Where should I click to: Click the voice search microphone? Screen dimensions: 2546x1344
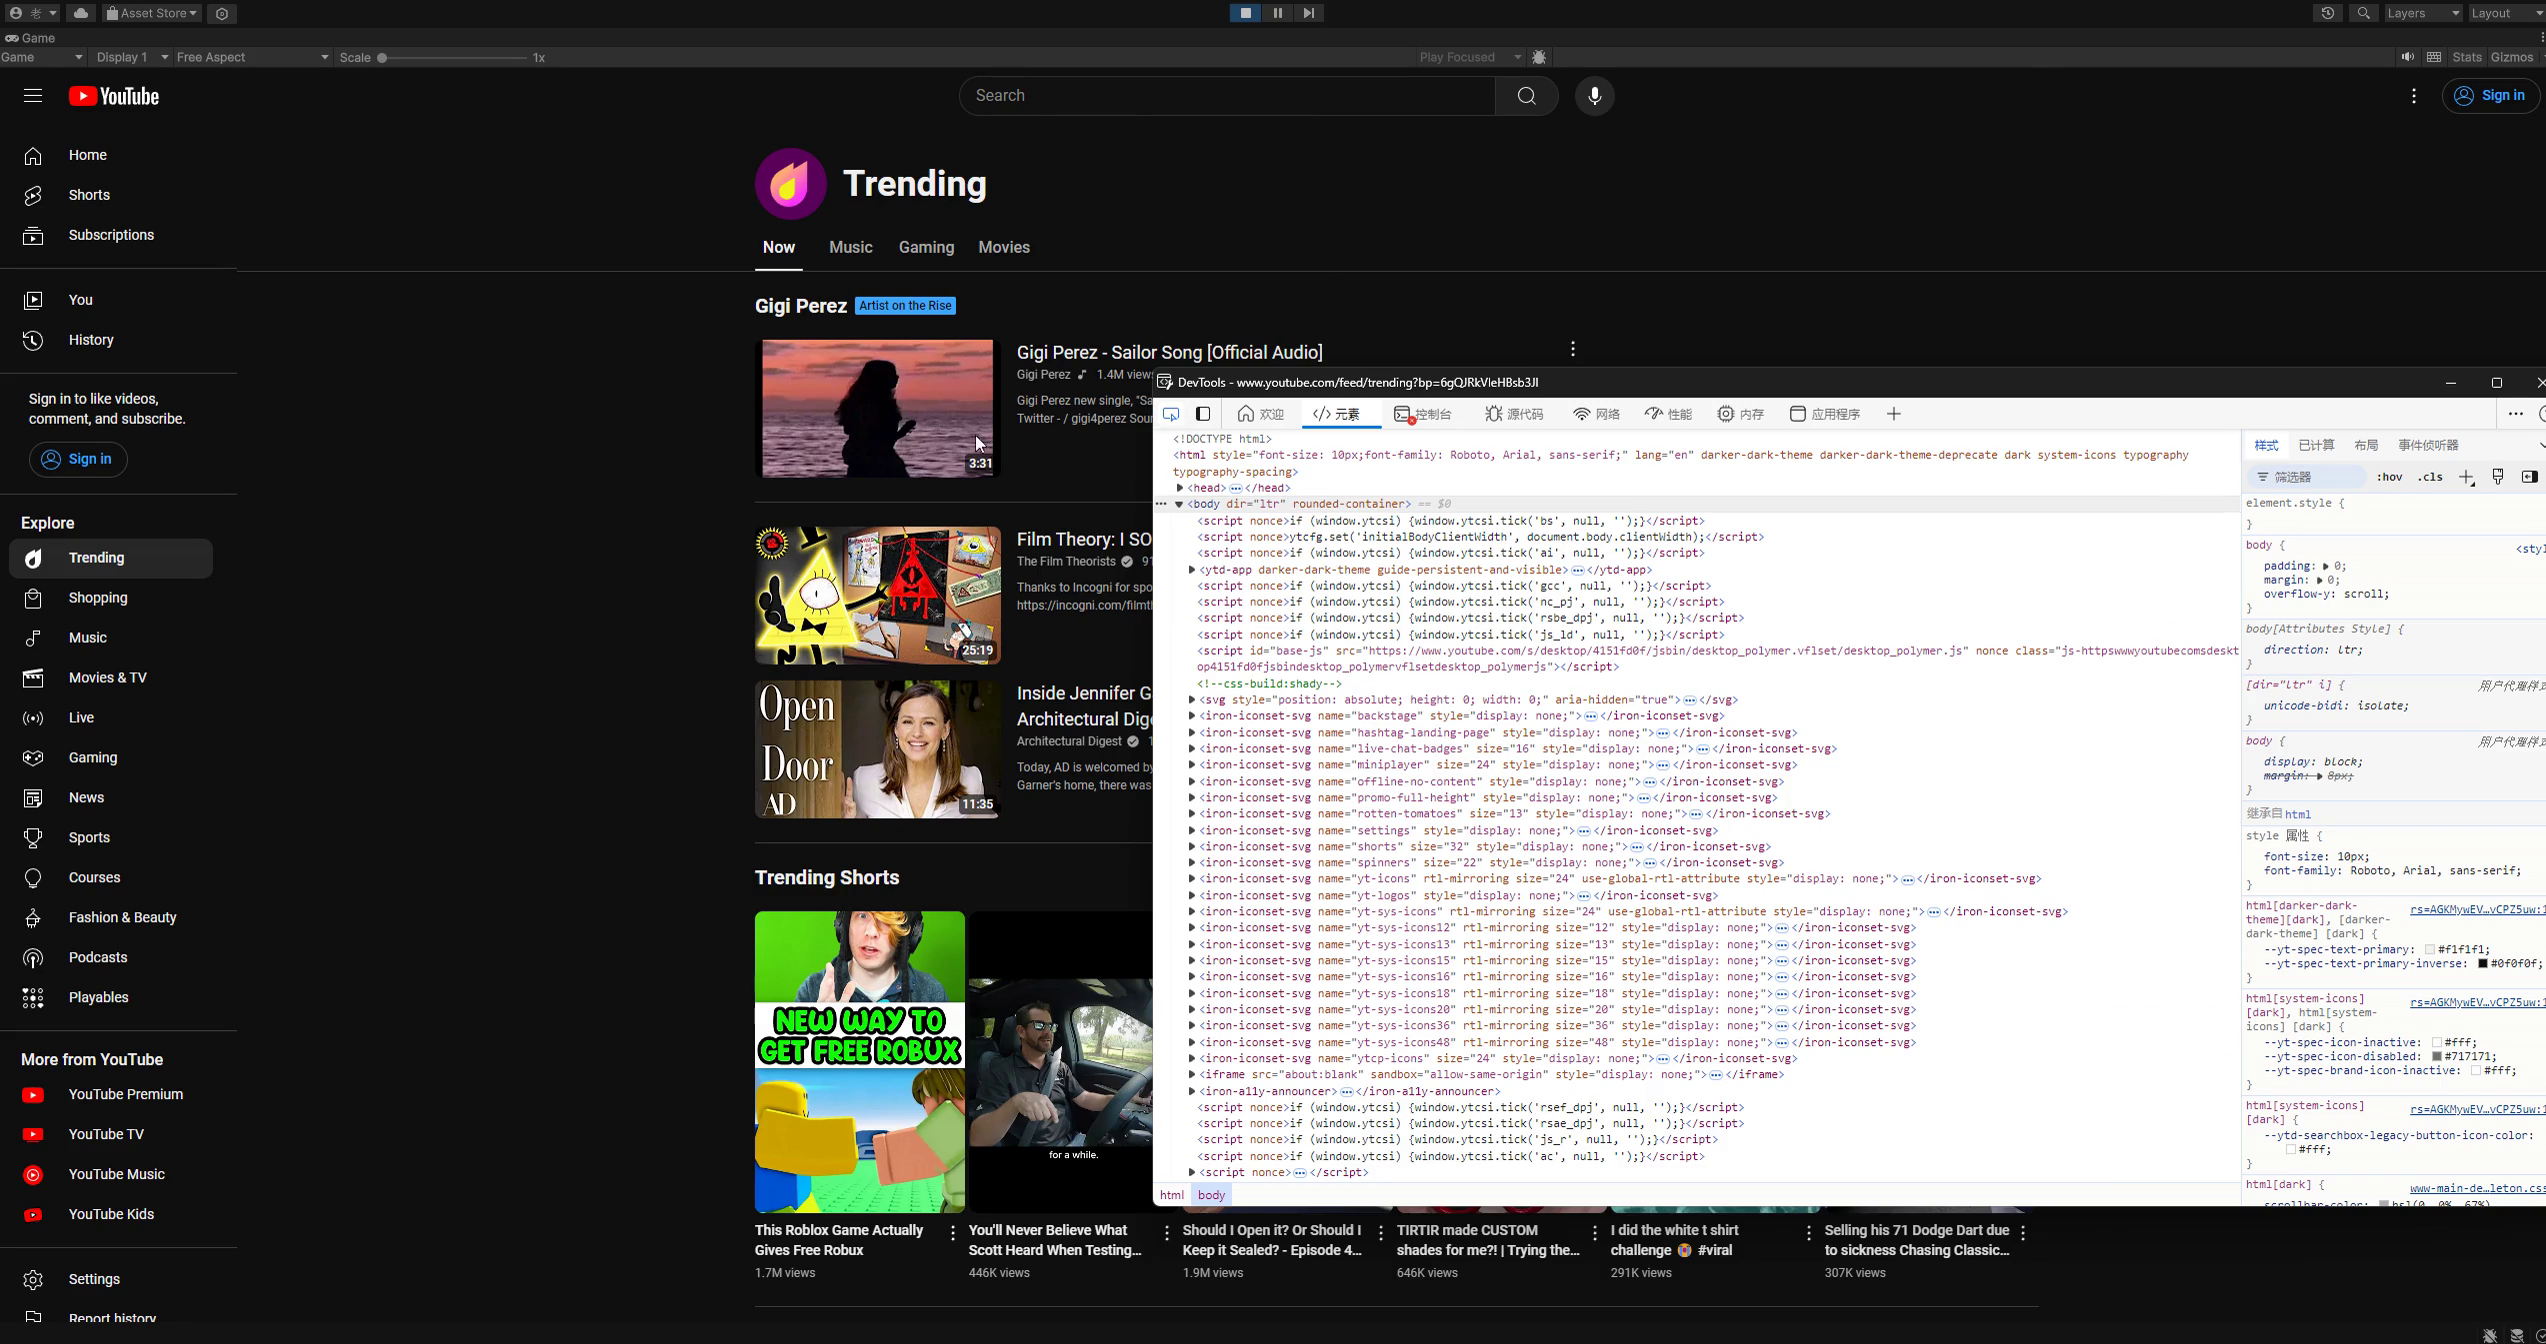pos(1595,96)
